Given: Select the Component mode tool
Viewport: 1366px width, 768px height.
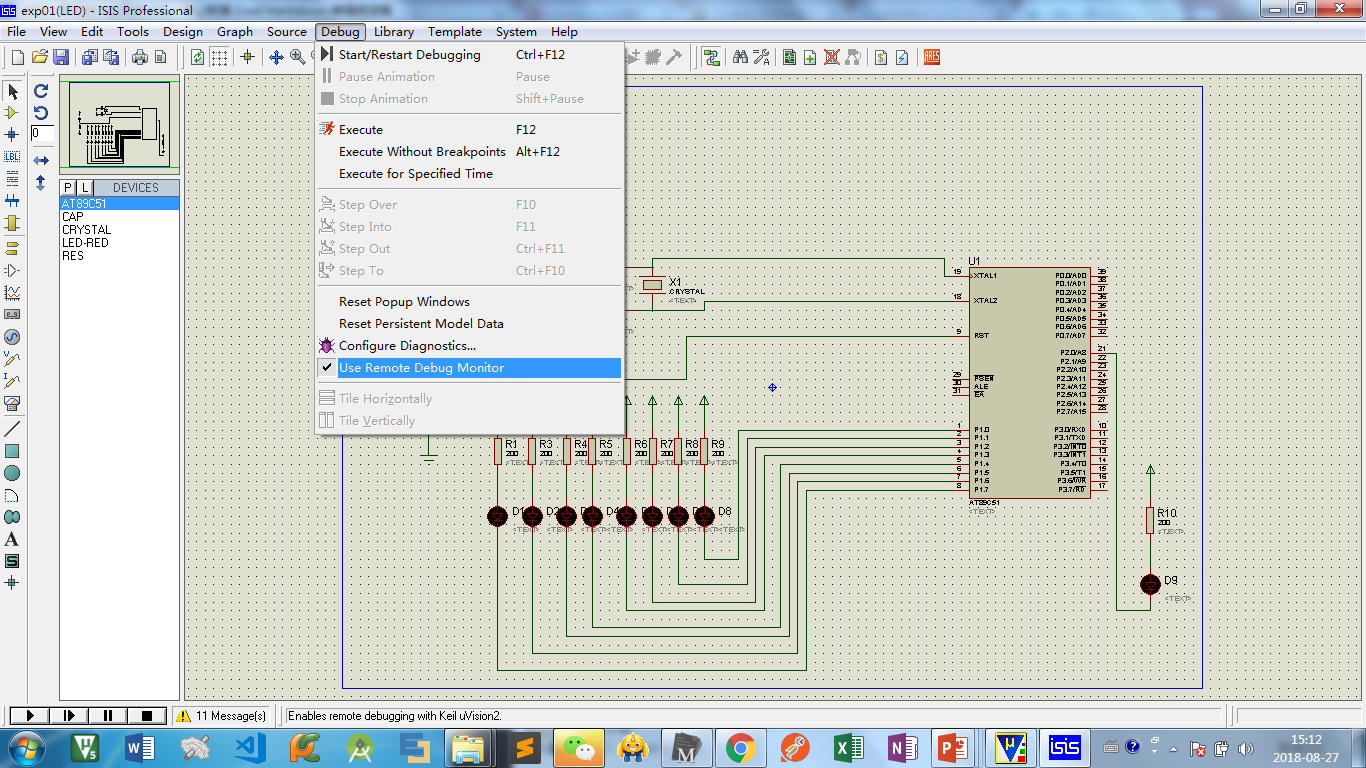Looking at the screenshot, I should (12, 113).
